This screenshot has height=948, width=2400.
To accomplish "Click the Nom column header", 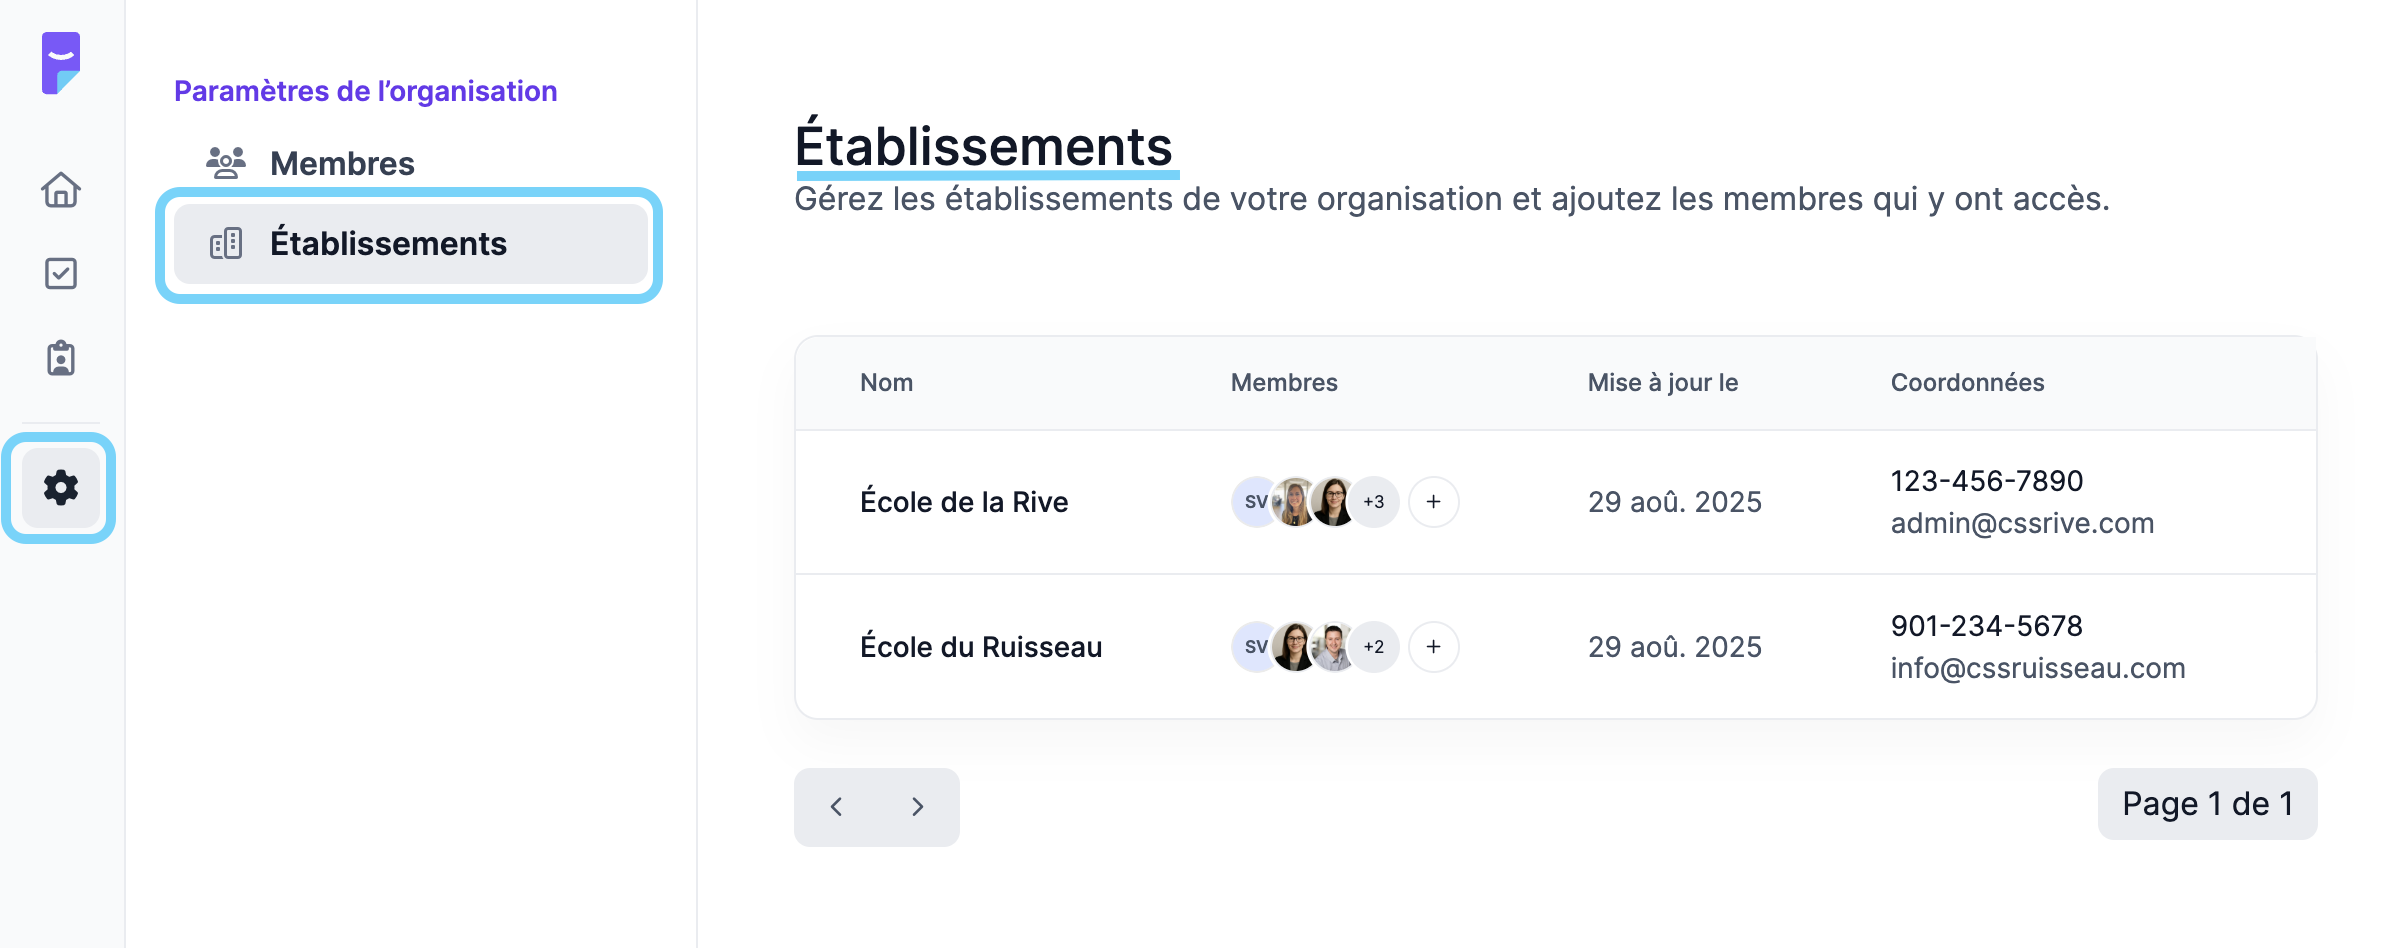I will click(x=886, y=383).
